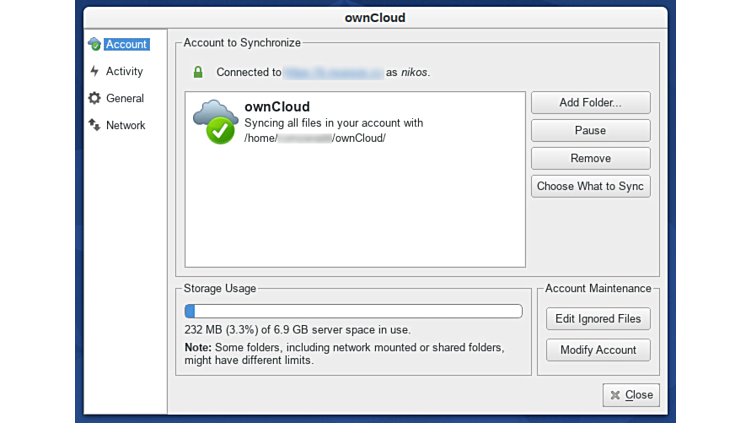Open the Account tab label

coord(127,44)
